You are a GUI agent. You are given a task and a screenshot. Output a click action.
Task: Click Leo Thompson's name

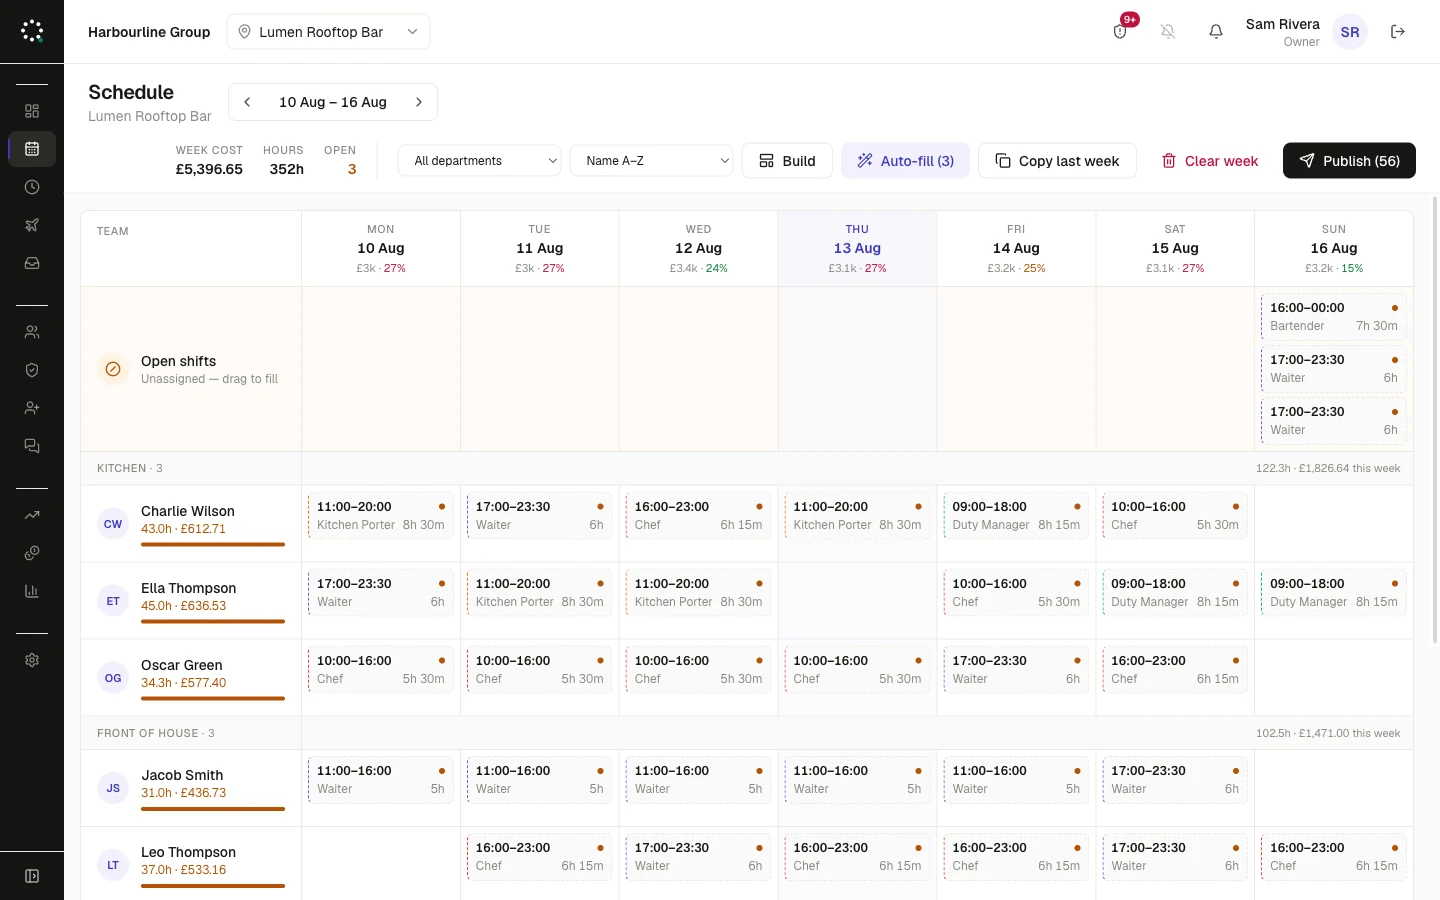(x=188, y=852)
